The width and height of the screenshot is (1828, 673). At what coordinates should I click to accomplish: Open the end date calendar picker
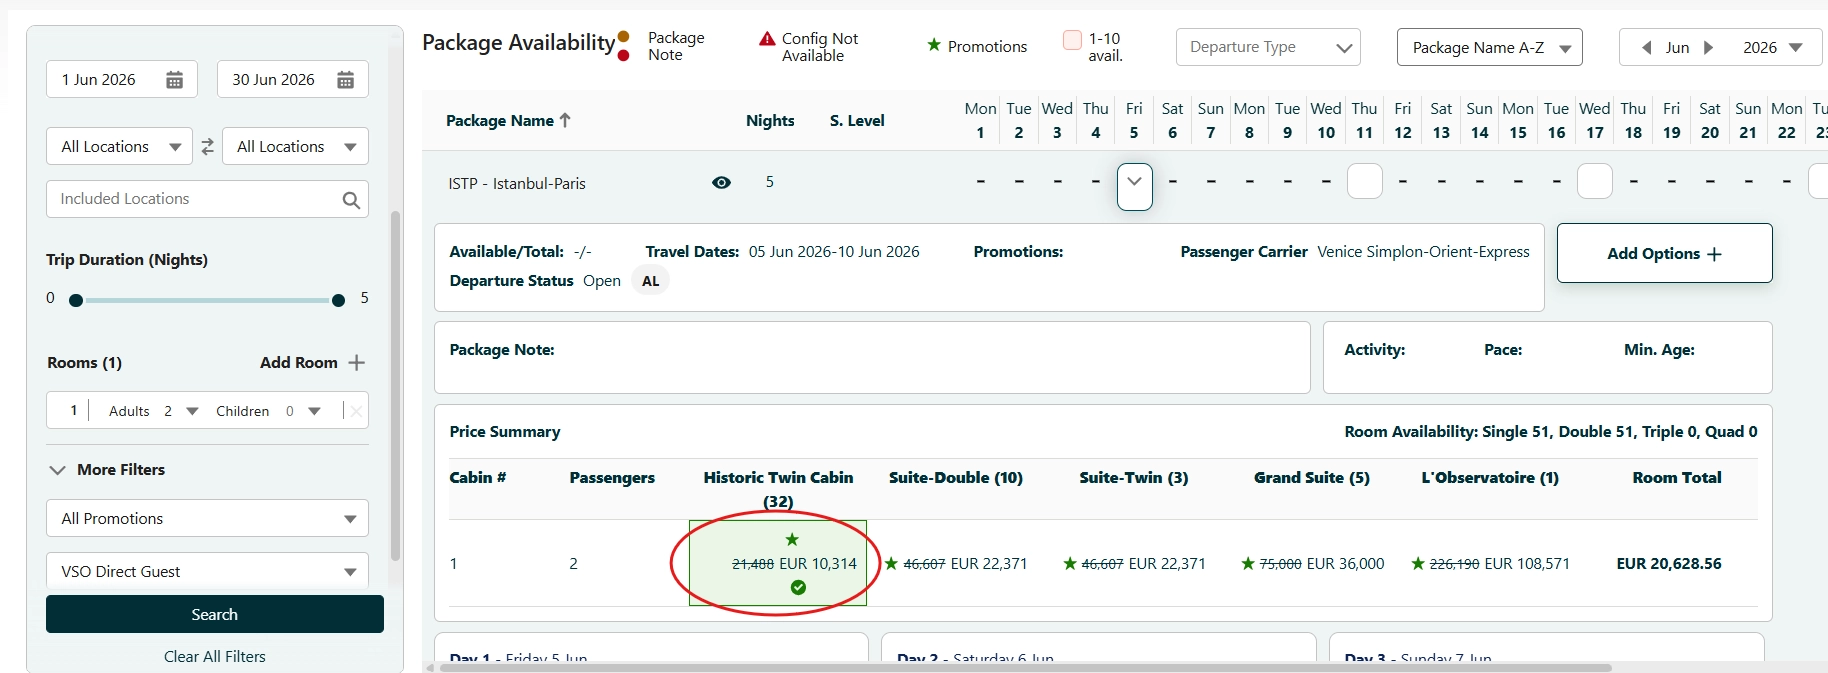[345, 80]
